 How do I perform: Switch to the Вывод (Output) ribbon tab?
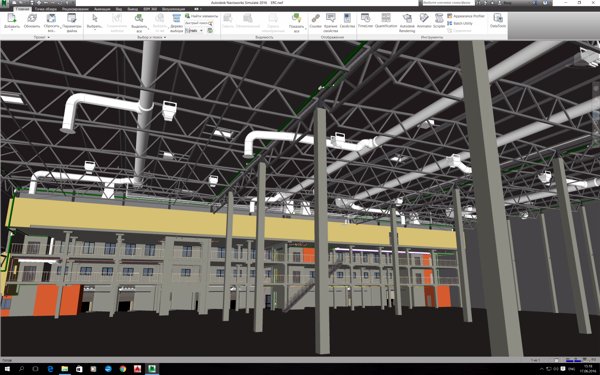click(x=132, y=9)
